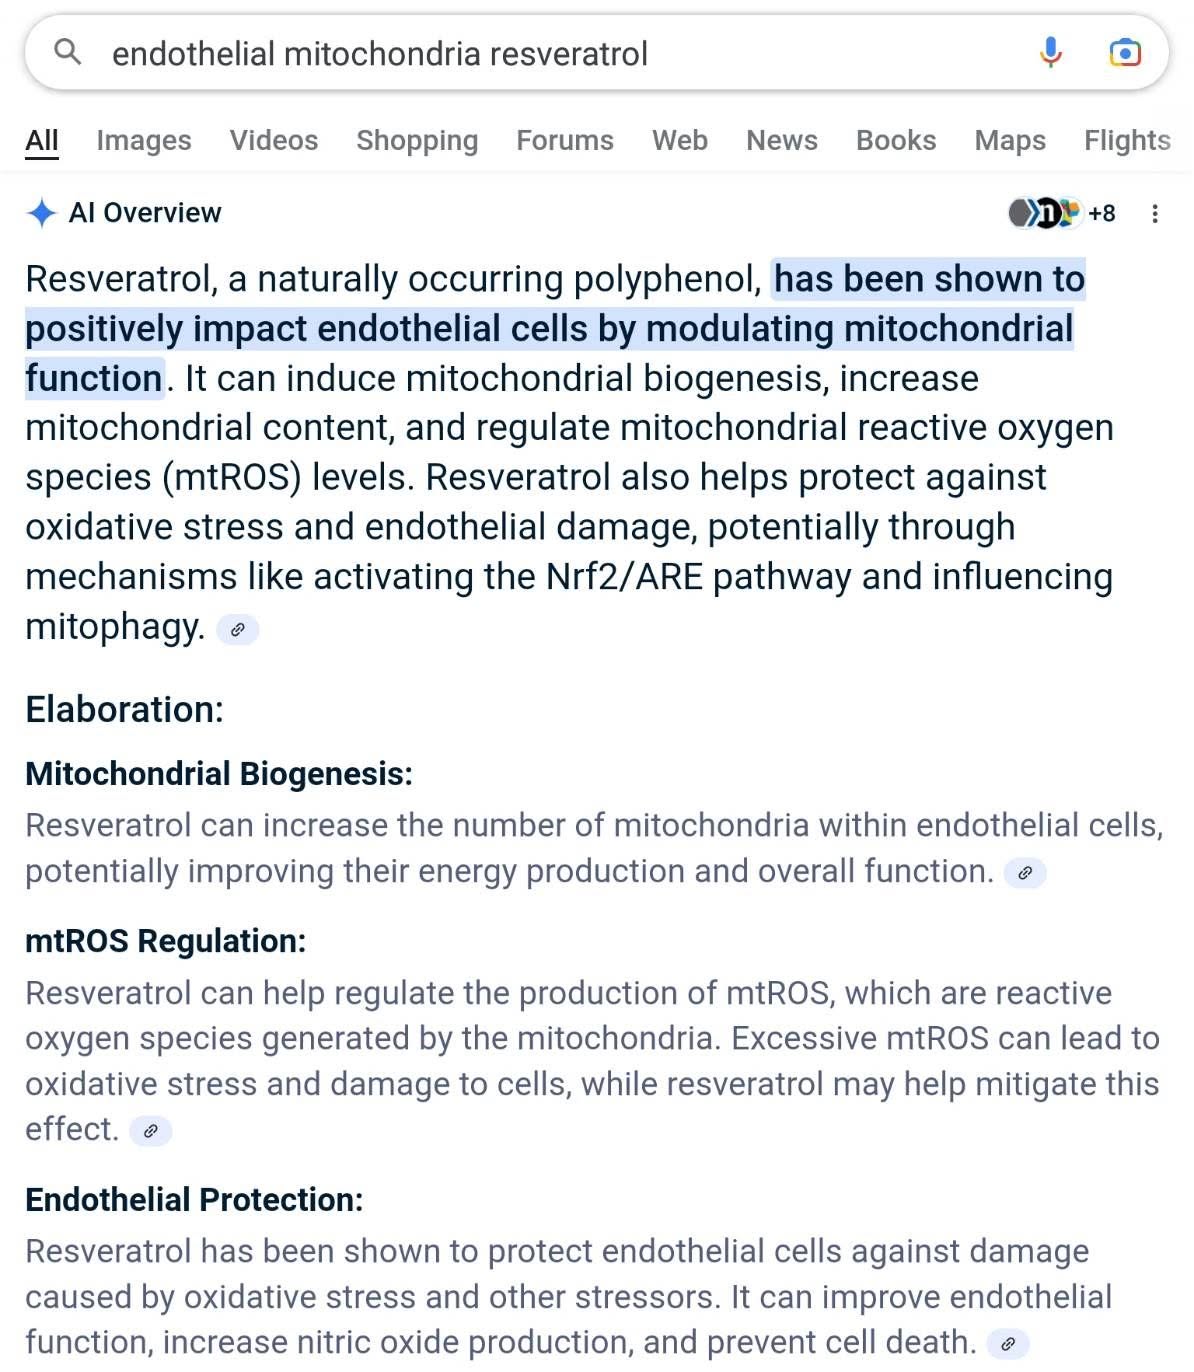The image size is (1194, 1372).
Task: Switch to the Maps tab
Action: (1010, 140)
